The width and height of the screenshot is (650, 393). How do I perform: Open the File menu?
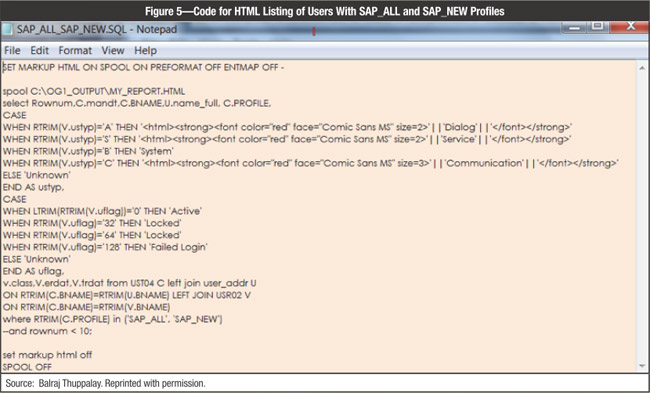12,51
